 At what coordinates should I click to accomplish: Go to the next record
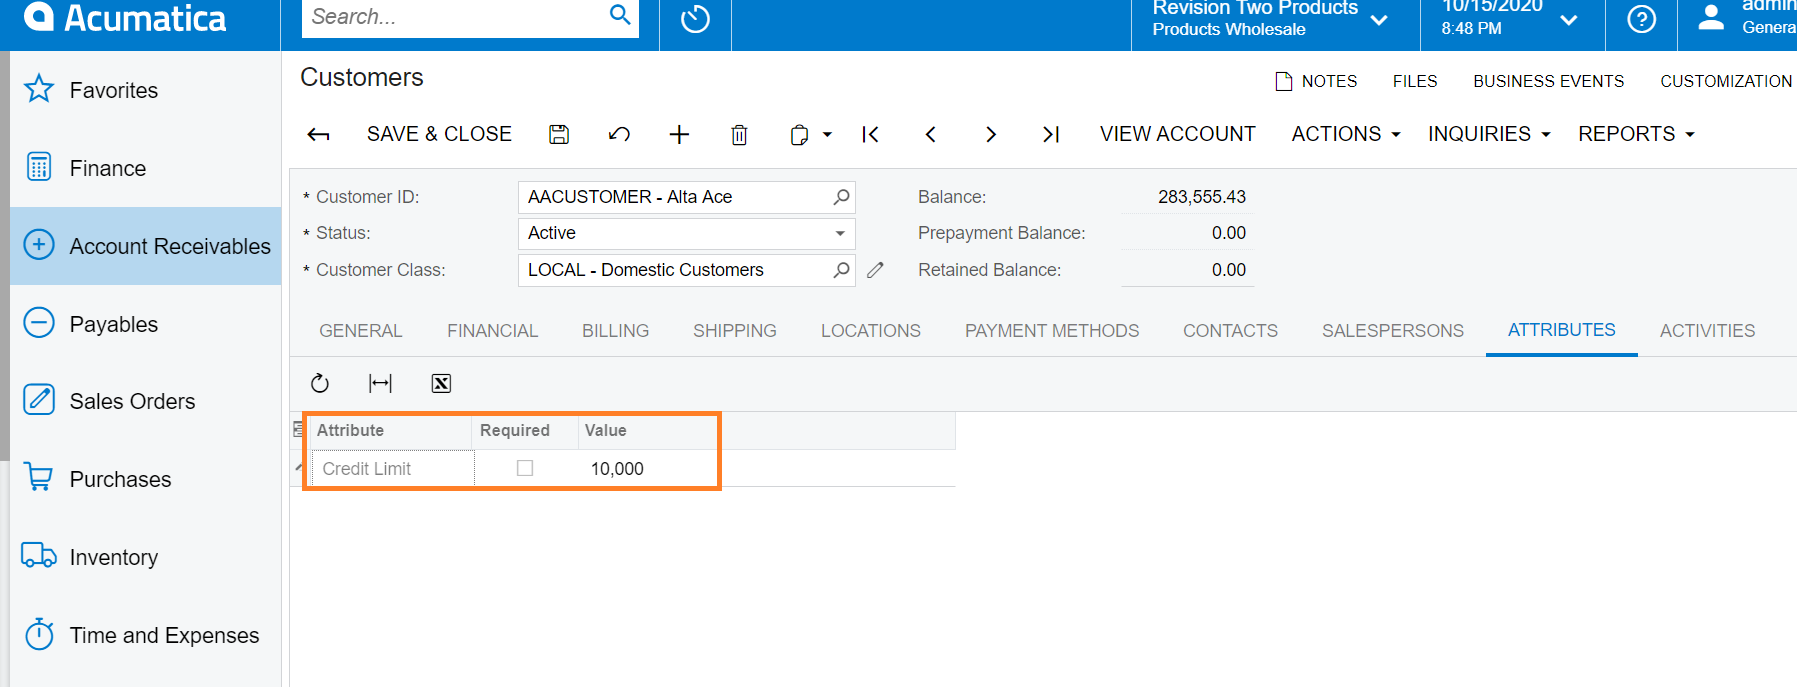point(990,134)
